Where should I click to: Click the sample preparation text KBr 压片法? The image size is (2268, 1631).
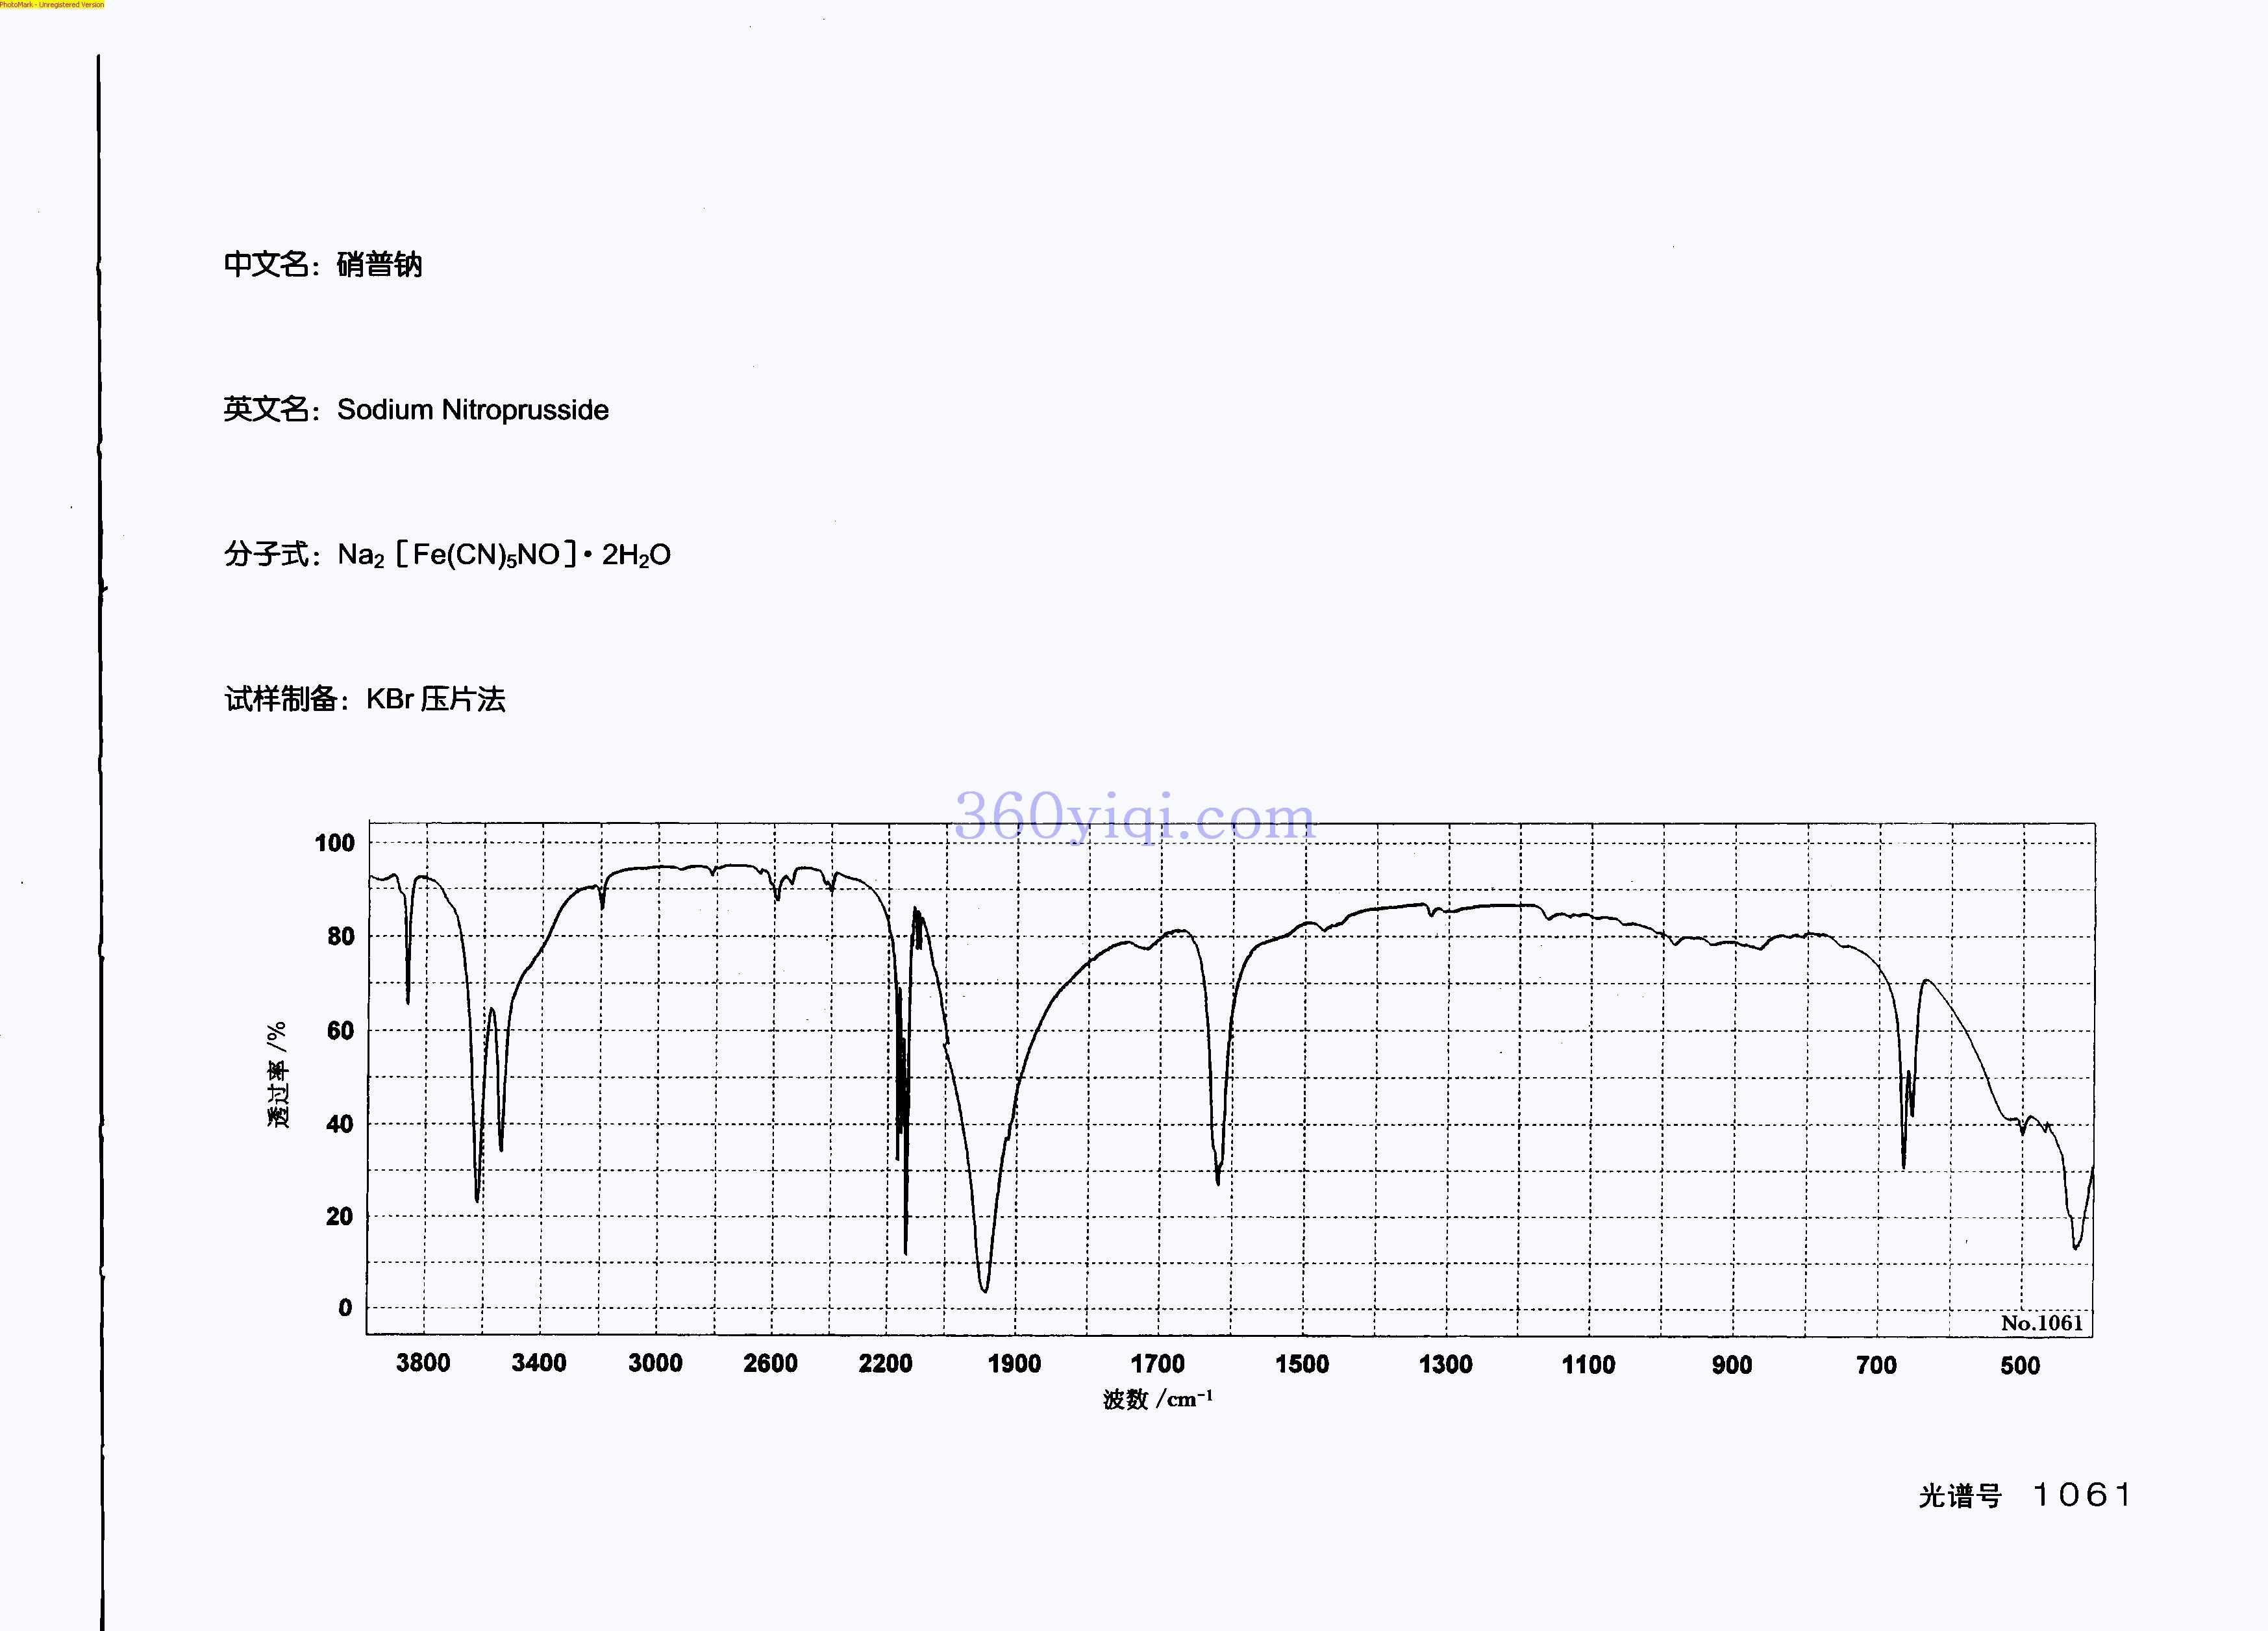(x=436, y=699)
